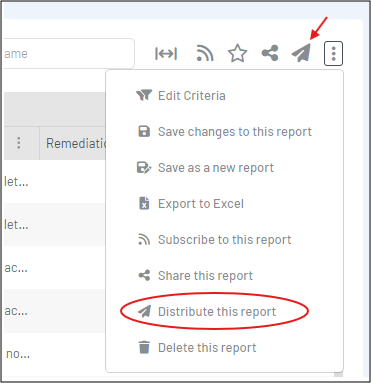Choose Distribute this report entry
This screenshot has width=371, height=383.
point(224,312)
